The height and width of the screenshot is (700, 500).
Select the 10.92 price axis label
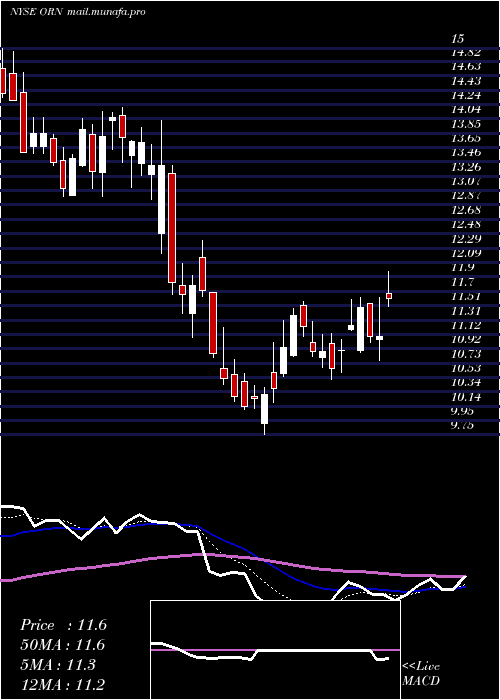tap(466, 339)
